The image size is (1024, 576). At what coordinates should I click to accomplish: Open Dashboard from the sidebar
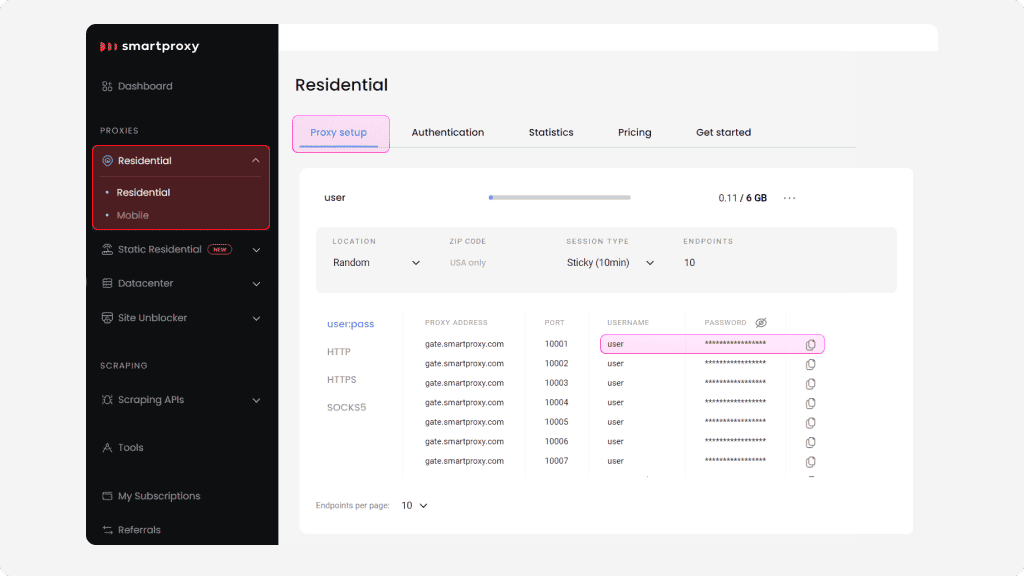(x=144, y=86)
